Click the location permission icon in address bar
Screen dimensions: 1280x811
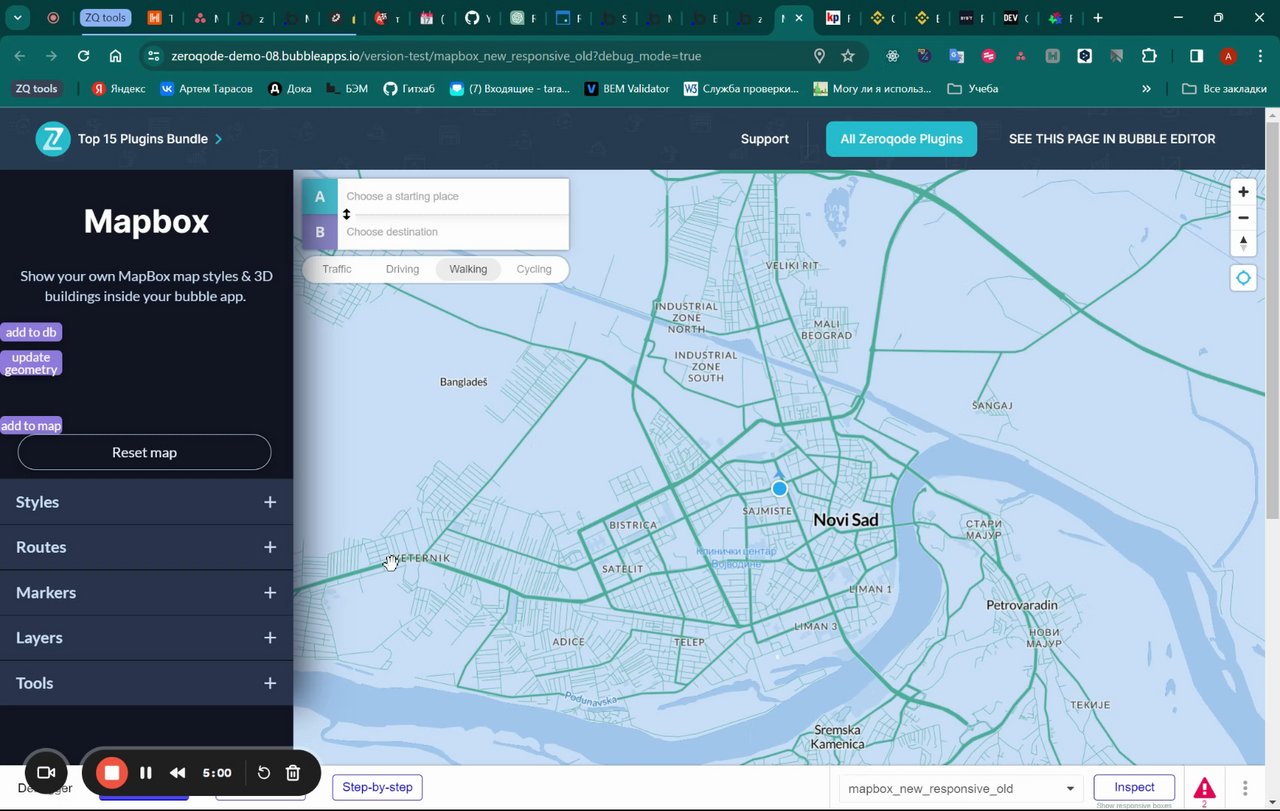819,56
